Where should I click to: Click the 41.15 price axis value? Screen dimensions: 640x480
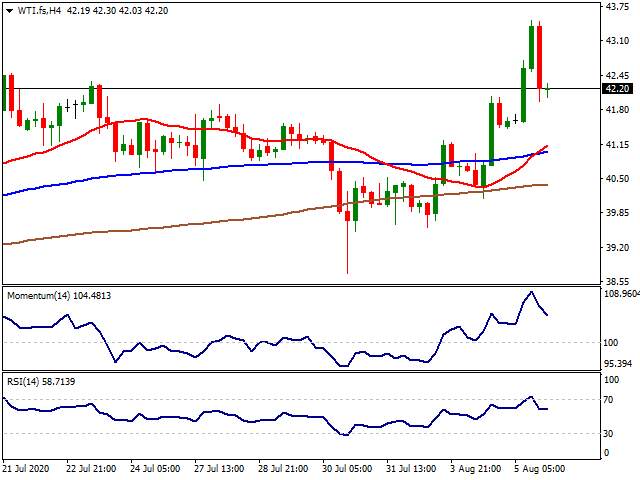tap(617, 144)
